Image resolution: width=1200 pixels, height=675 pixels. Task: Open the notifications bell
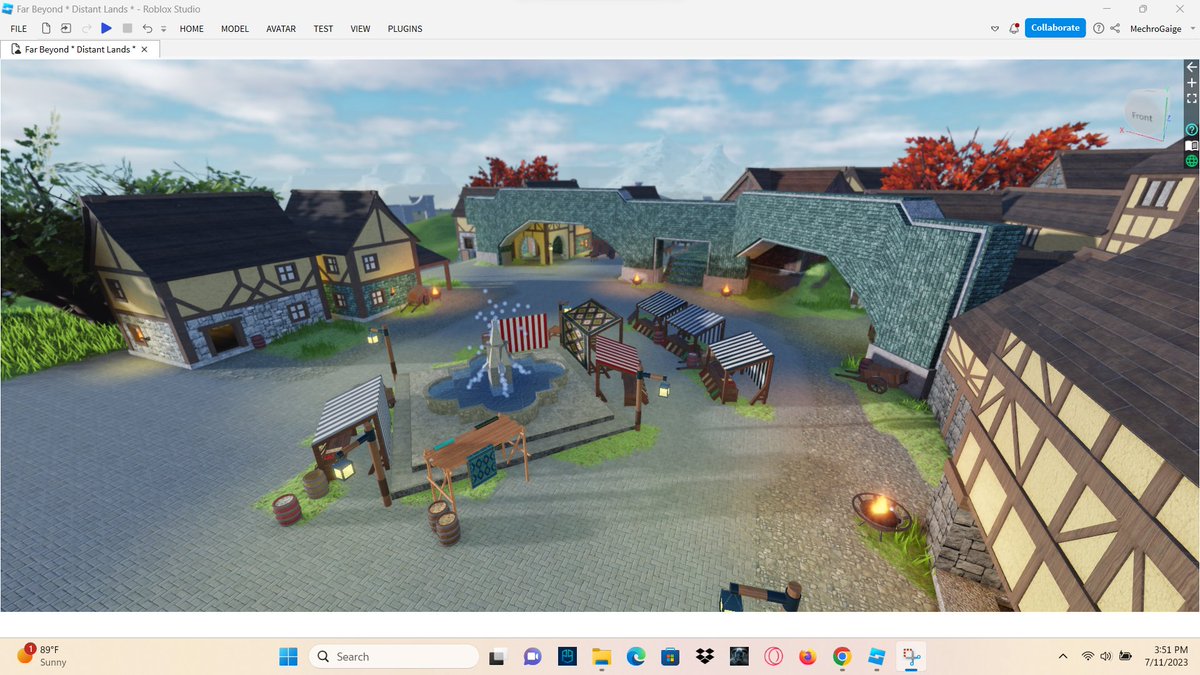point(1014,28)
